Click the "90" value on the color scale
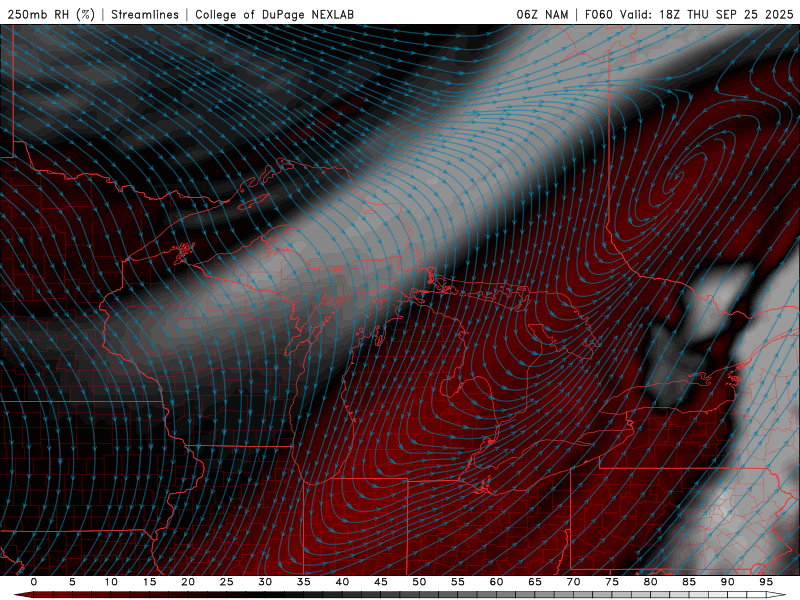 point(728,582)
